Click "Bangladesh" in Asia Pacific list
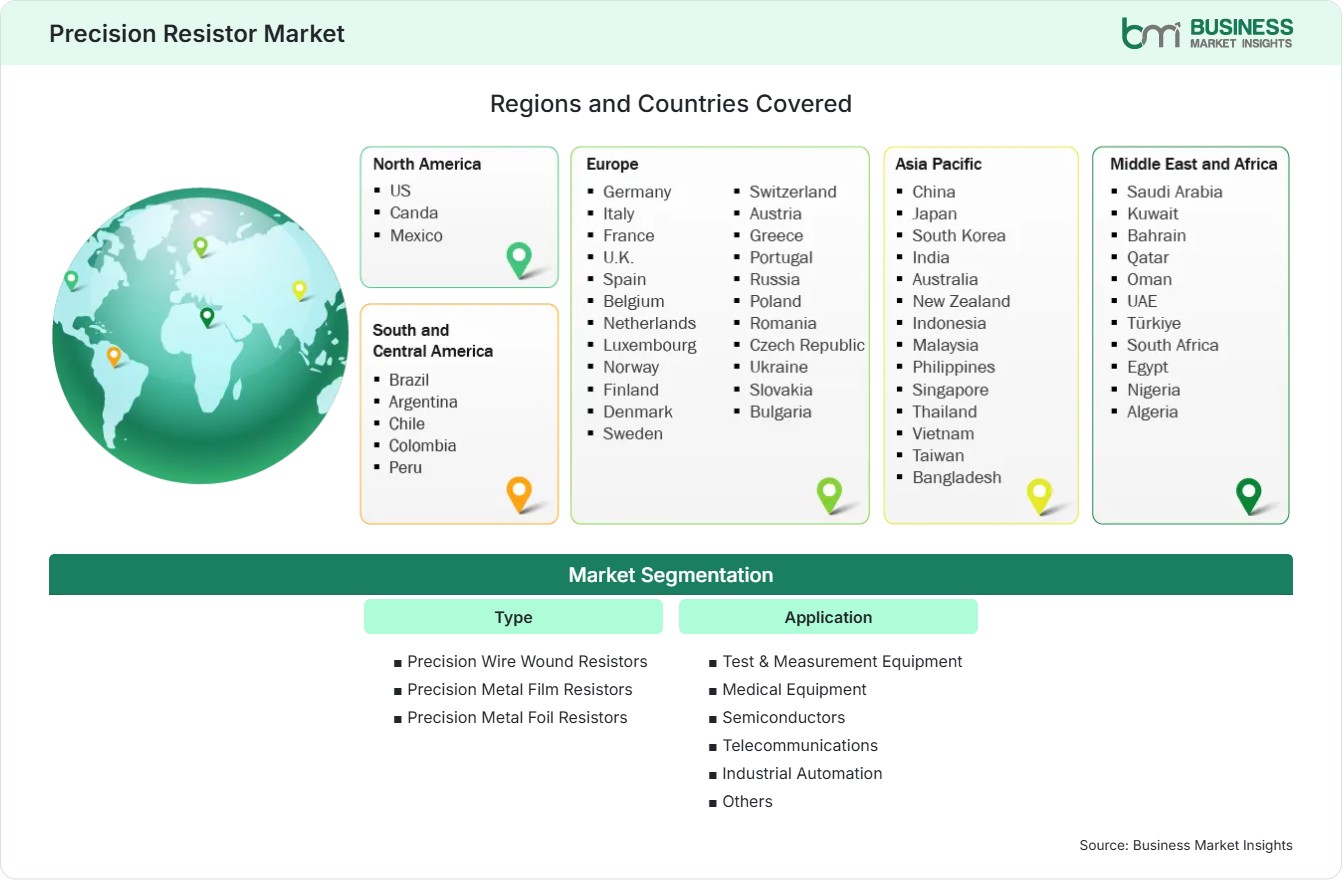1342x880 pixels. tap(957, 477)
